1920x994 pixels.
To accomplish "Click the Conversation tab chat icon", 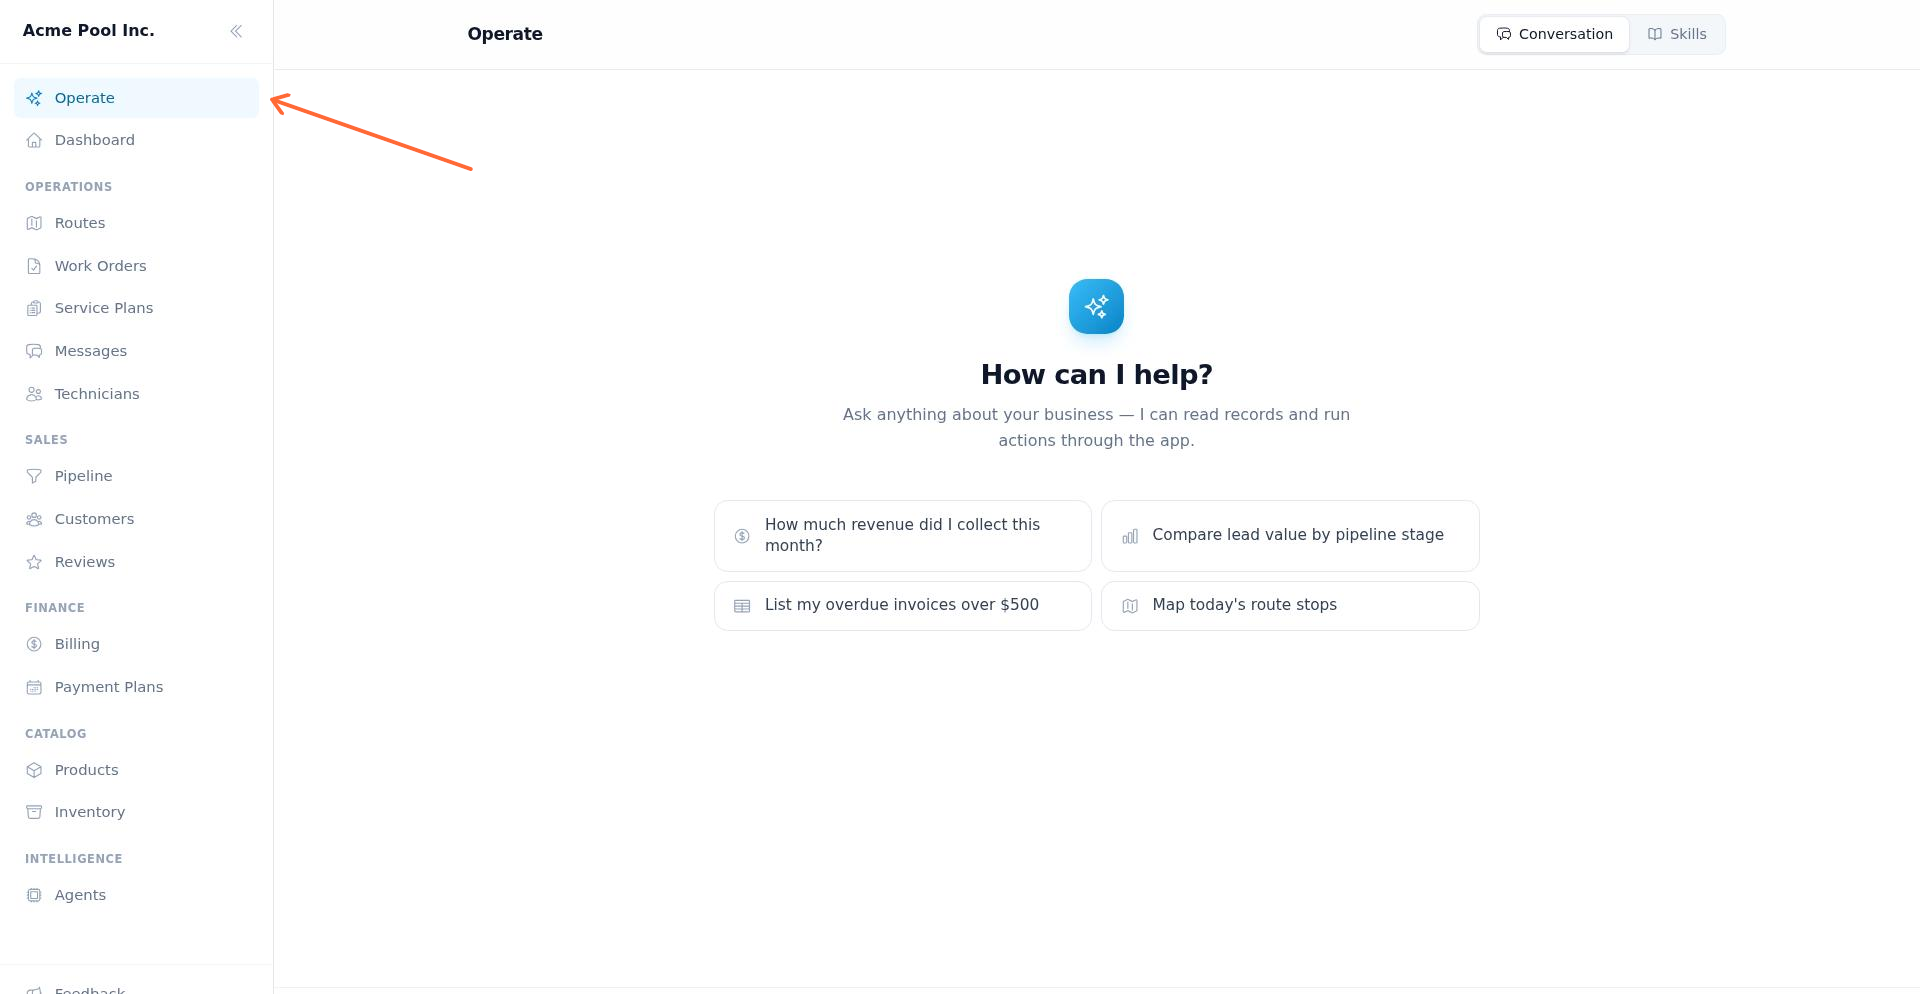I will [1503, 34].
